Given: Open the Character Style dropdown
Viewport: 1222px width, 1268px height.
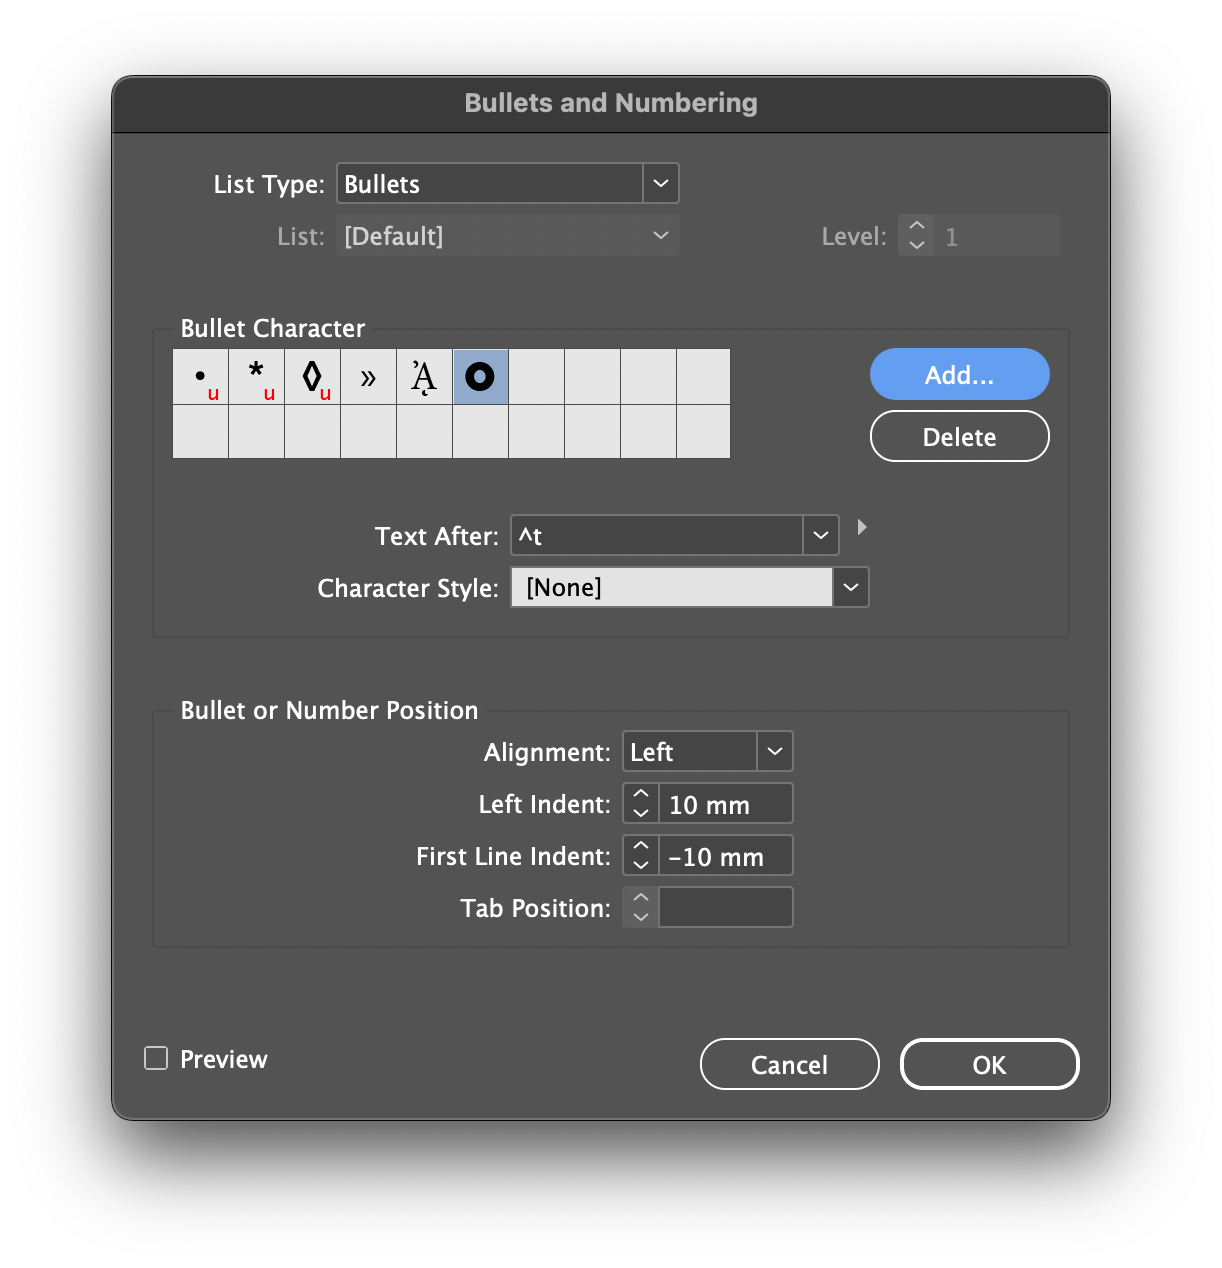Looking at the screenshot, I should [x=850, y=587].
